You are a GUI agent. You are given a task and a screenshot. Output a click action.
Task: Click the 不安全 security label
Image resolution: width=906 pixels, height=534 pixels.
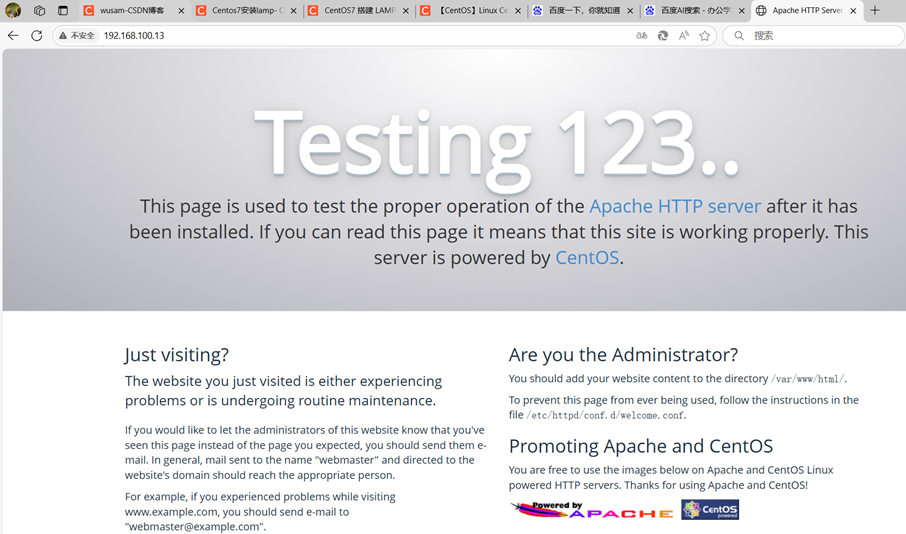[83, 35]
